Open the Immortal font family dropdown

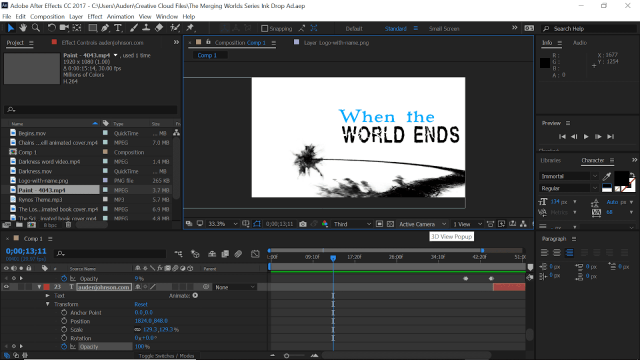[x=568, y=176]
